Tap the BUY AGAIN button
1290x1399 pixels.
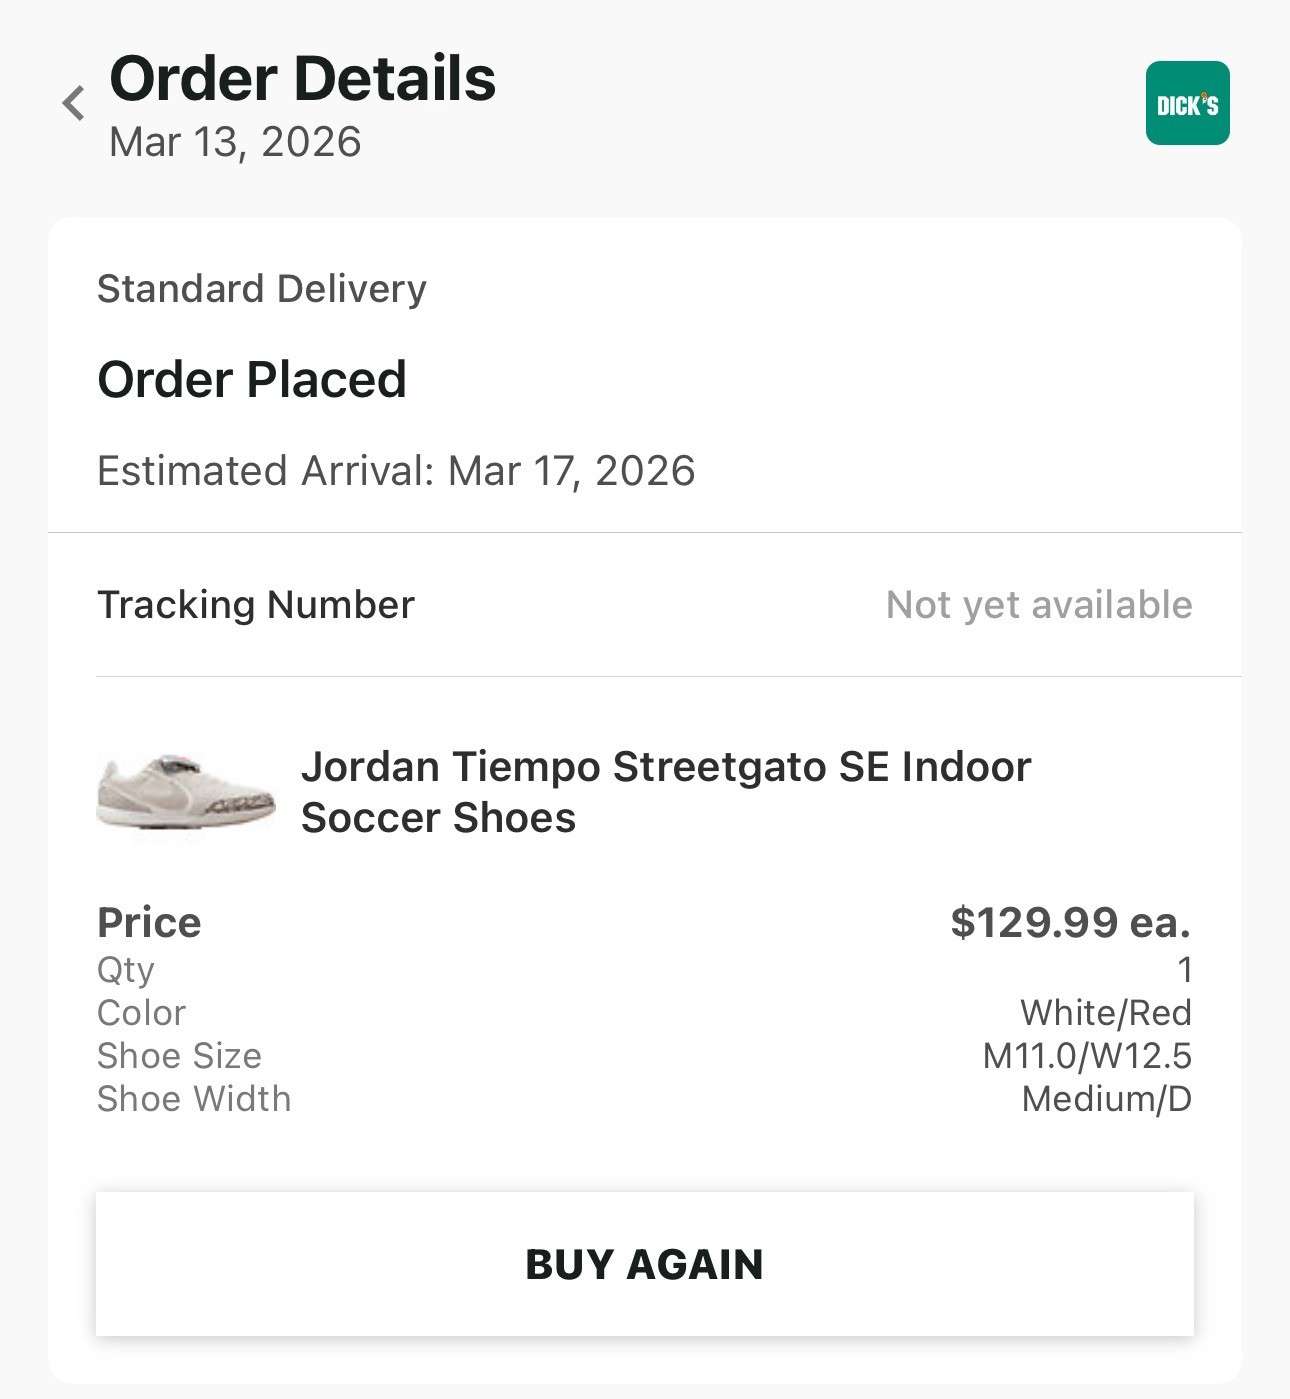coord(644,1264)
